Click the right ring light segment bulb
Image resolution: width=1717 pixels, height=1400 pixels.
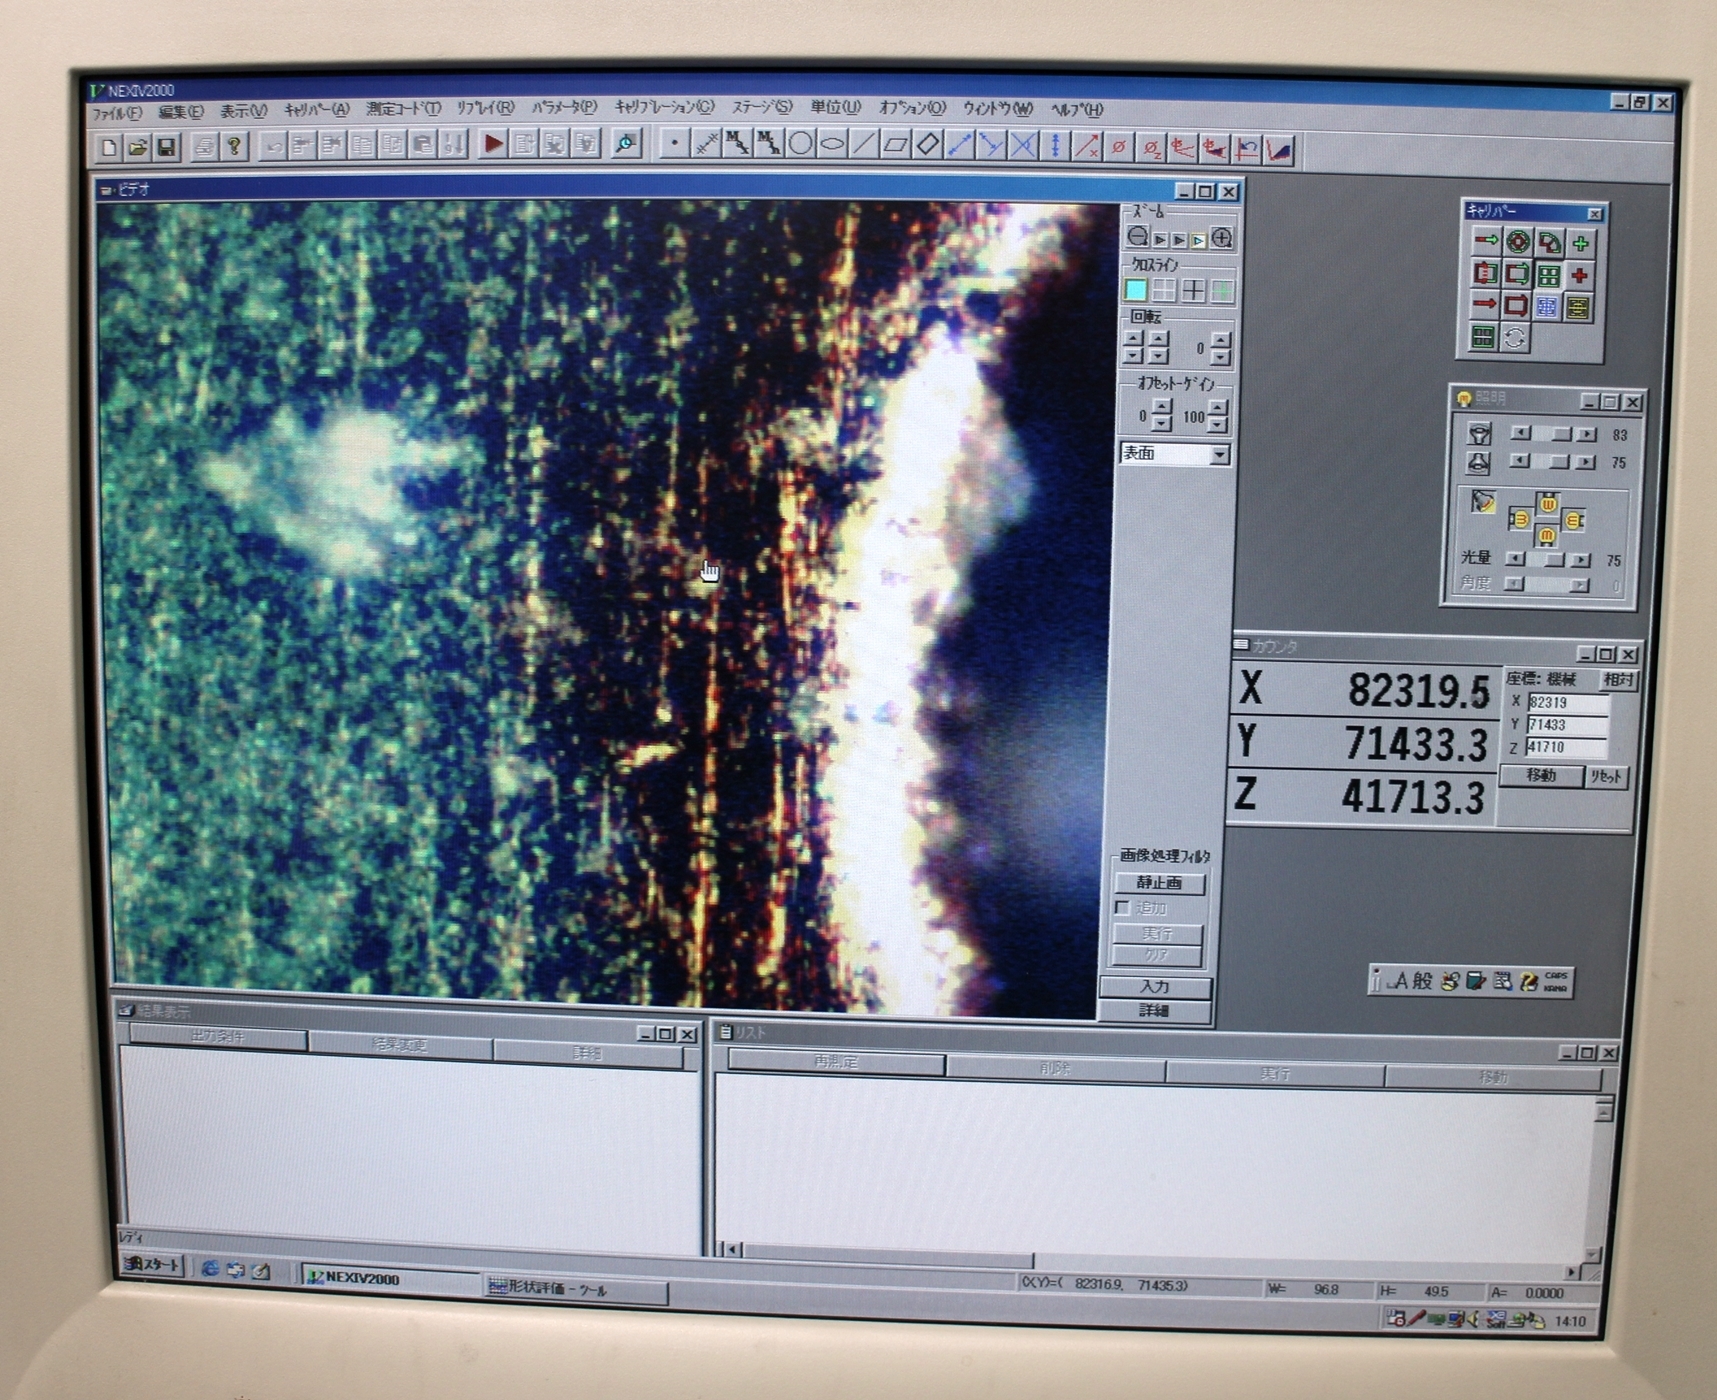tap(1575, 520)
